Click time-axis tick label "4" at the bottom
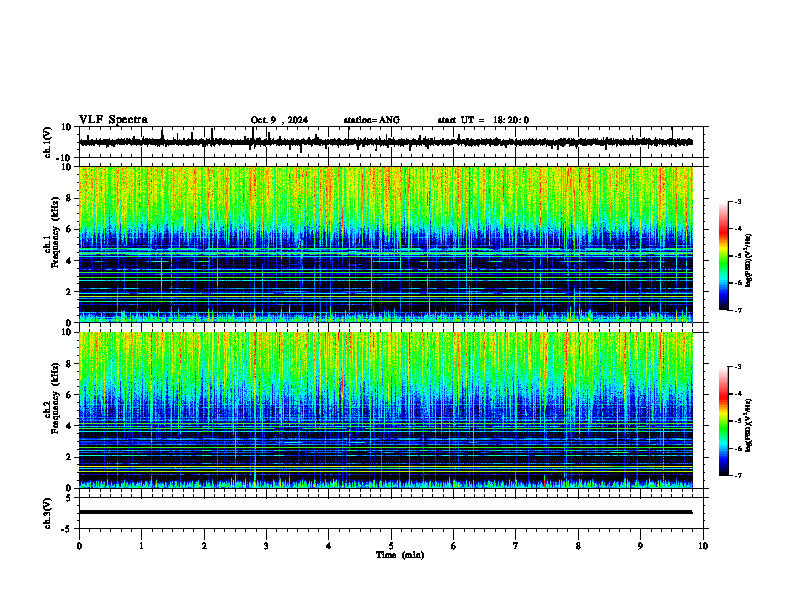Screen dimensions: 792x612 pos(329,546)
